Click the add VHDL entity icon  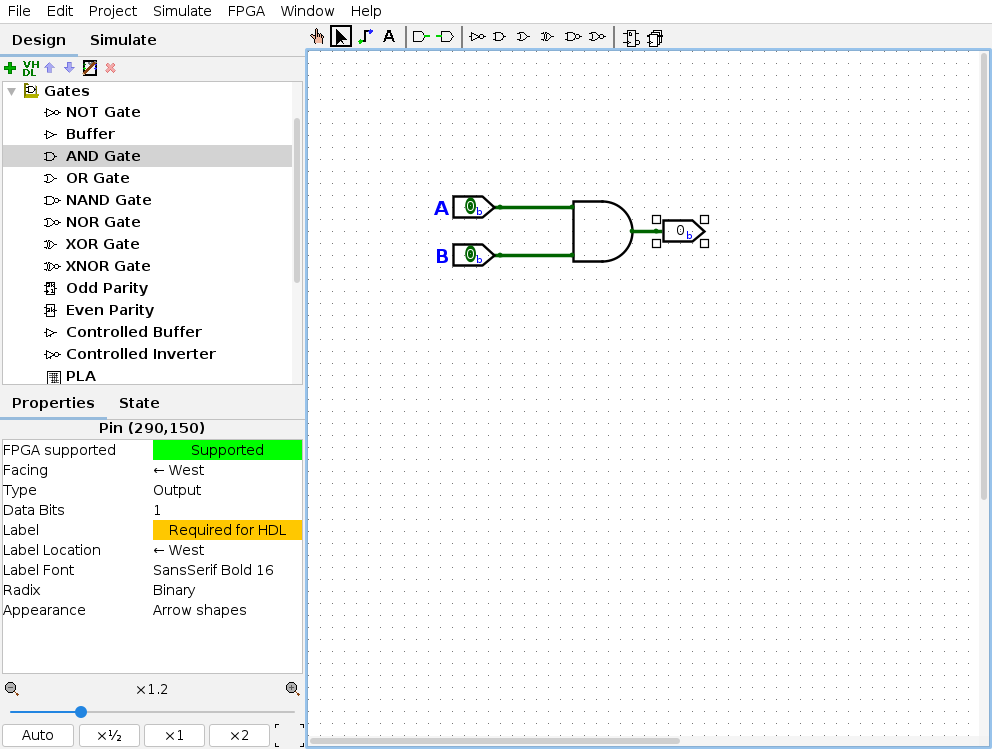tap(30, 68)
